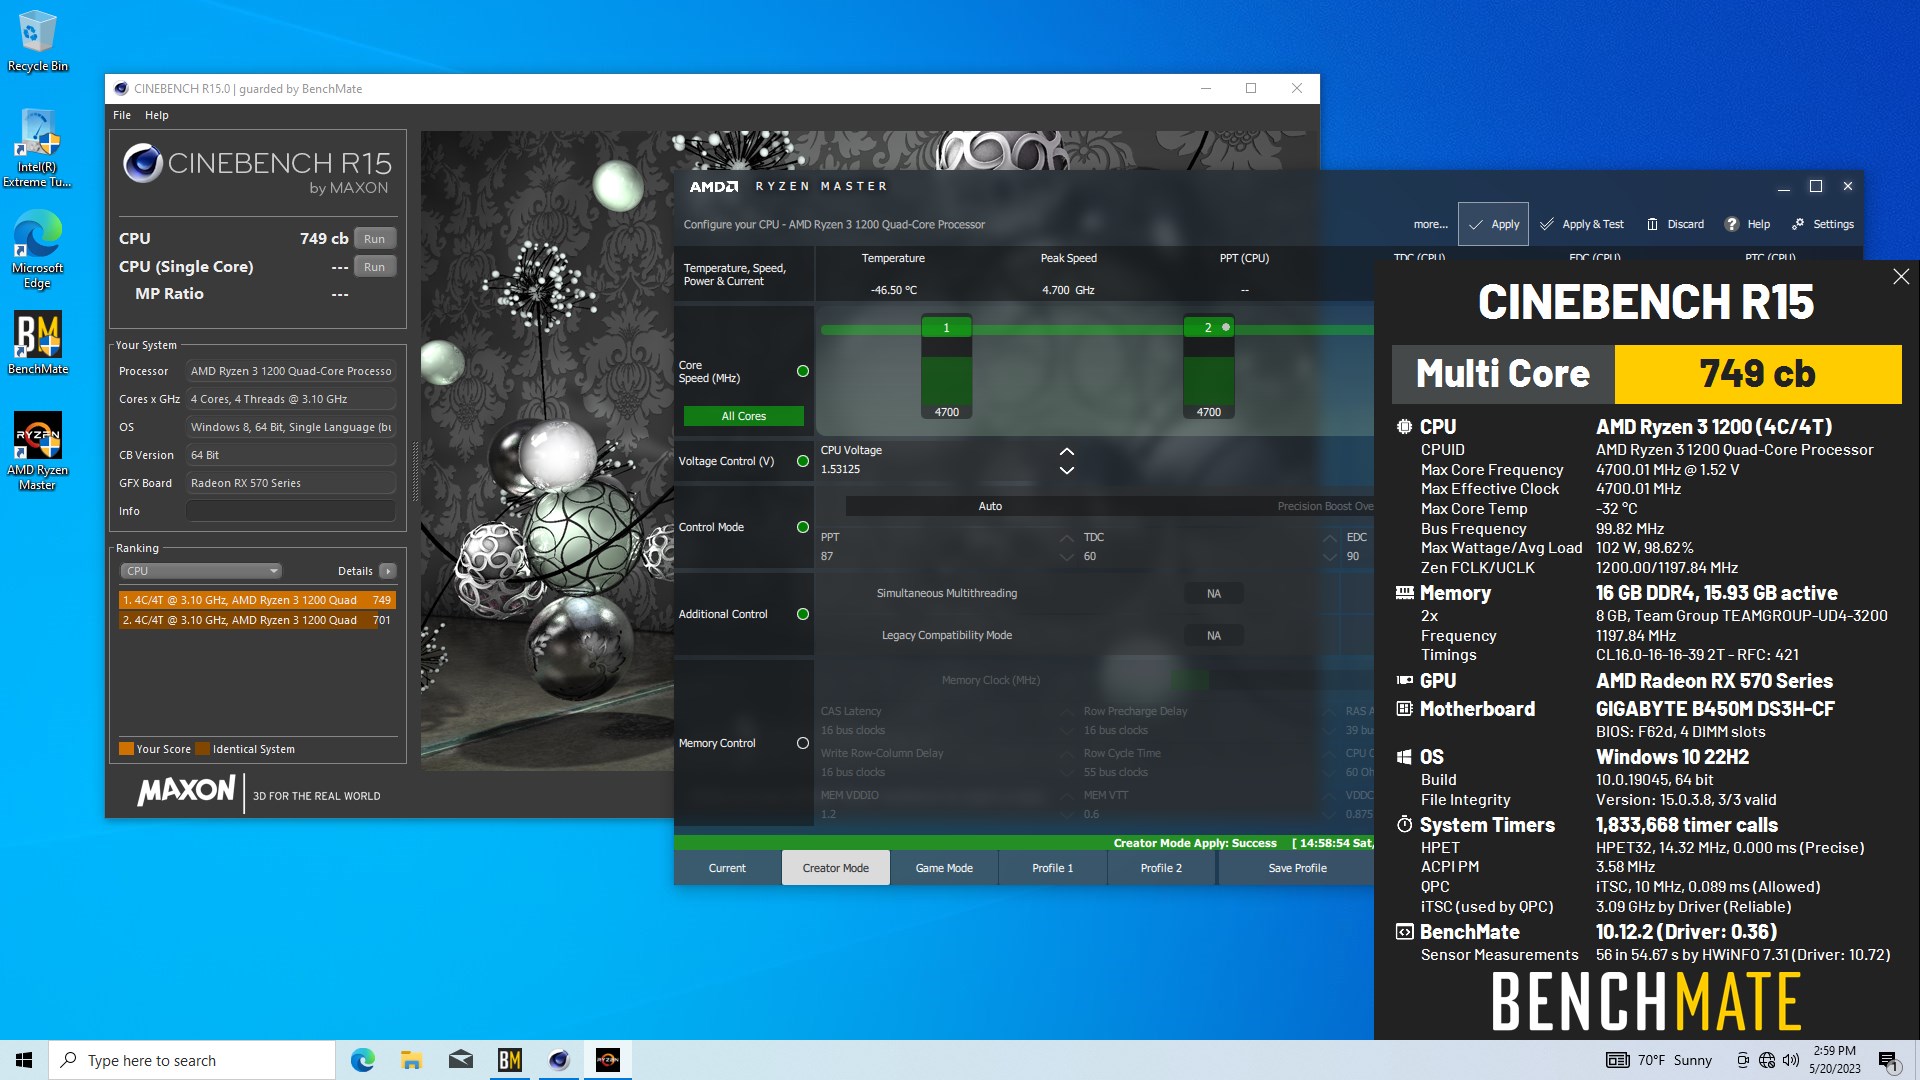Click the Cinebench R15 logo icon

point(143,163)
